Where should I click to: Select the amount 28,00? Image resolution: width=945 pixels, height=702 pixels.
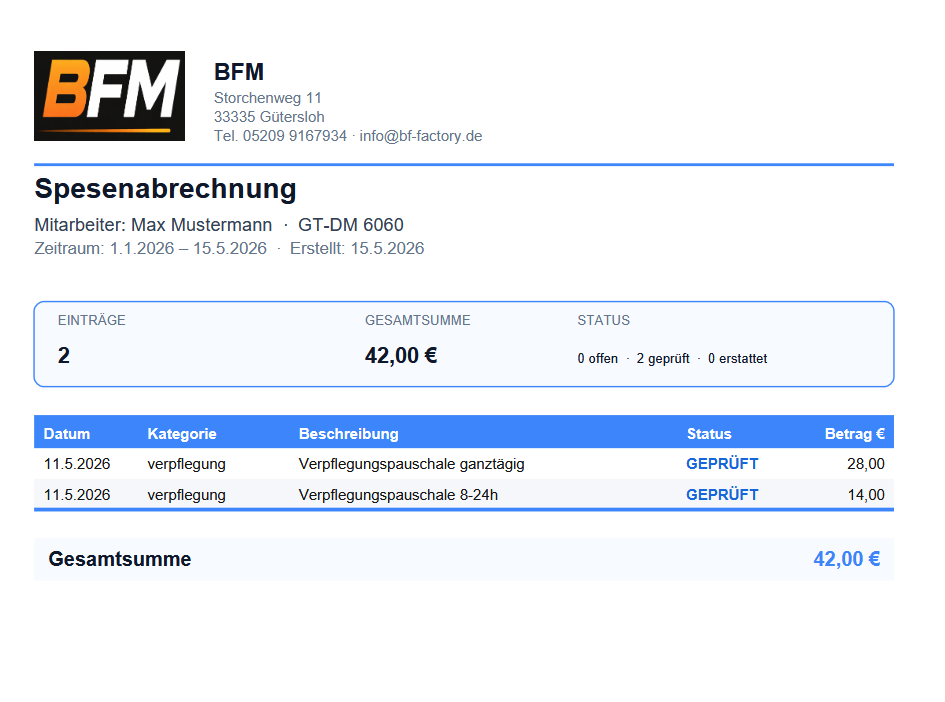[x=866, y=464]
